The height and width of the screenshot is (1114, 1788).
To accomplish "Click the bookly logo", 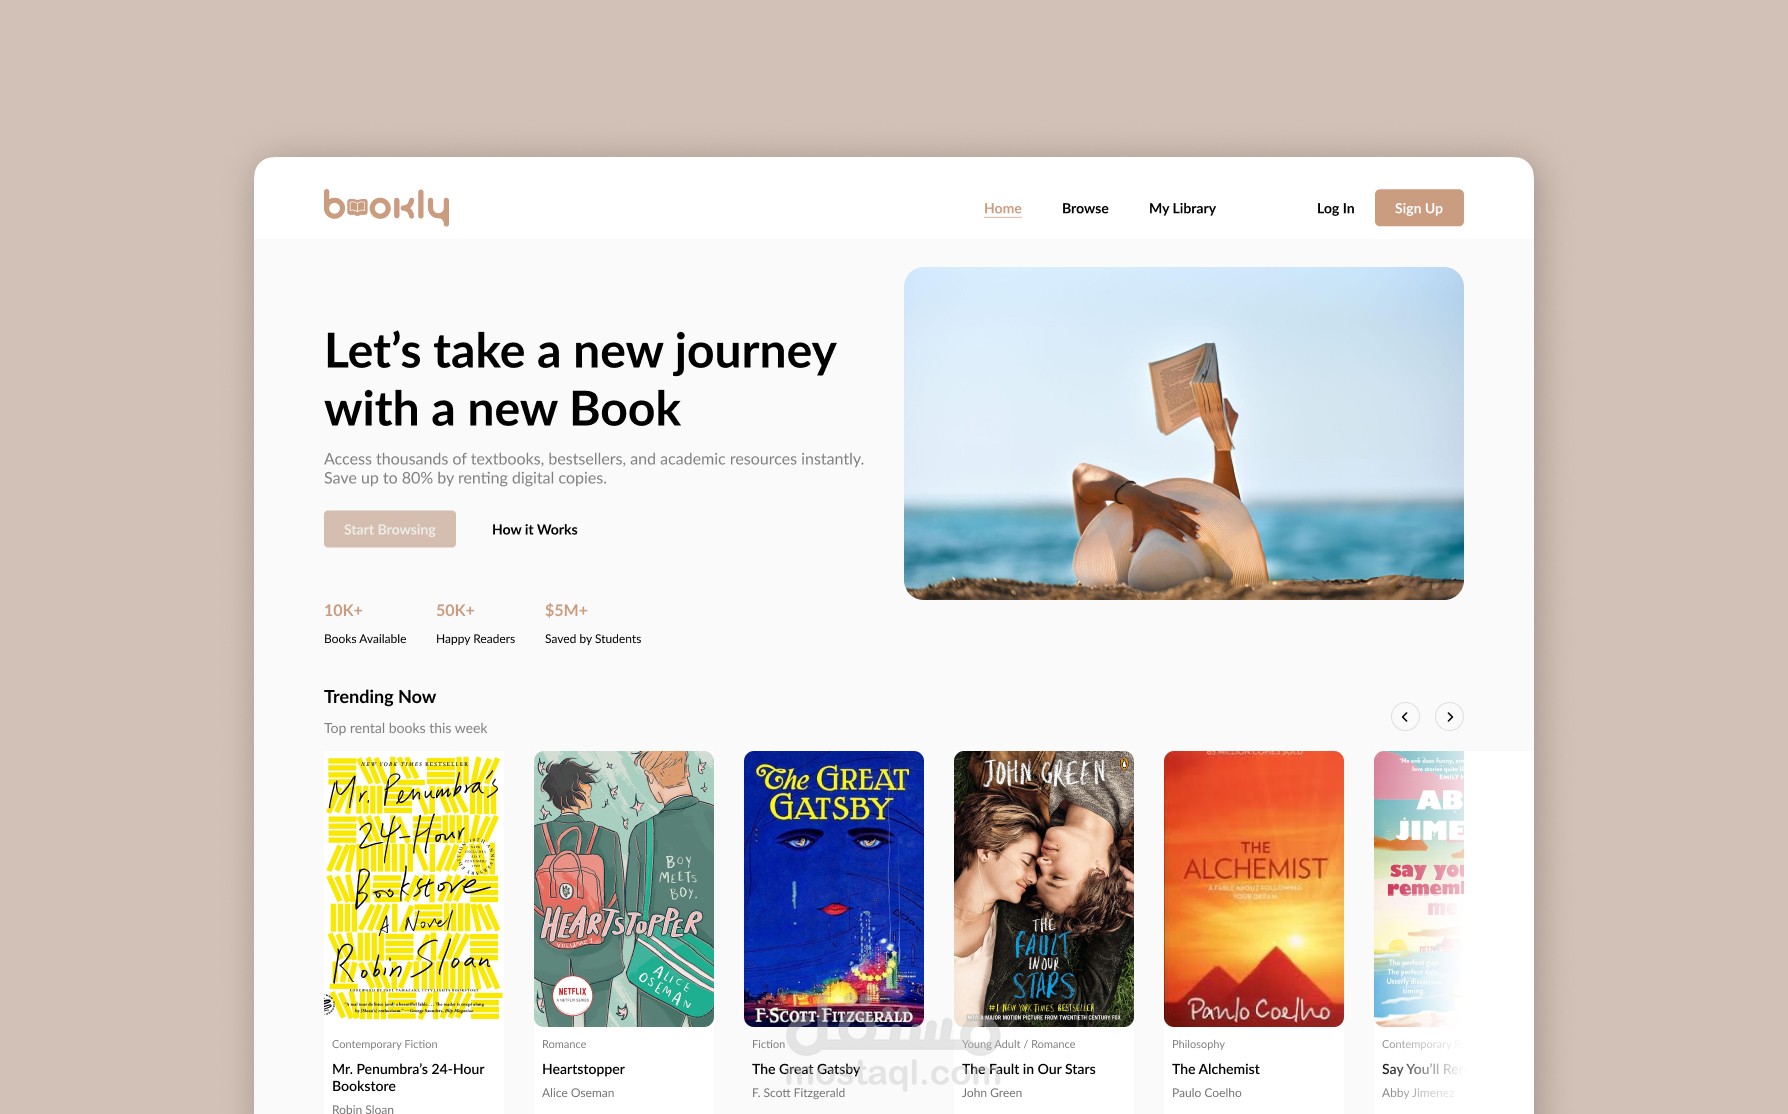I will pyautogui.click(x=386, y=207).
